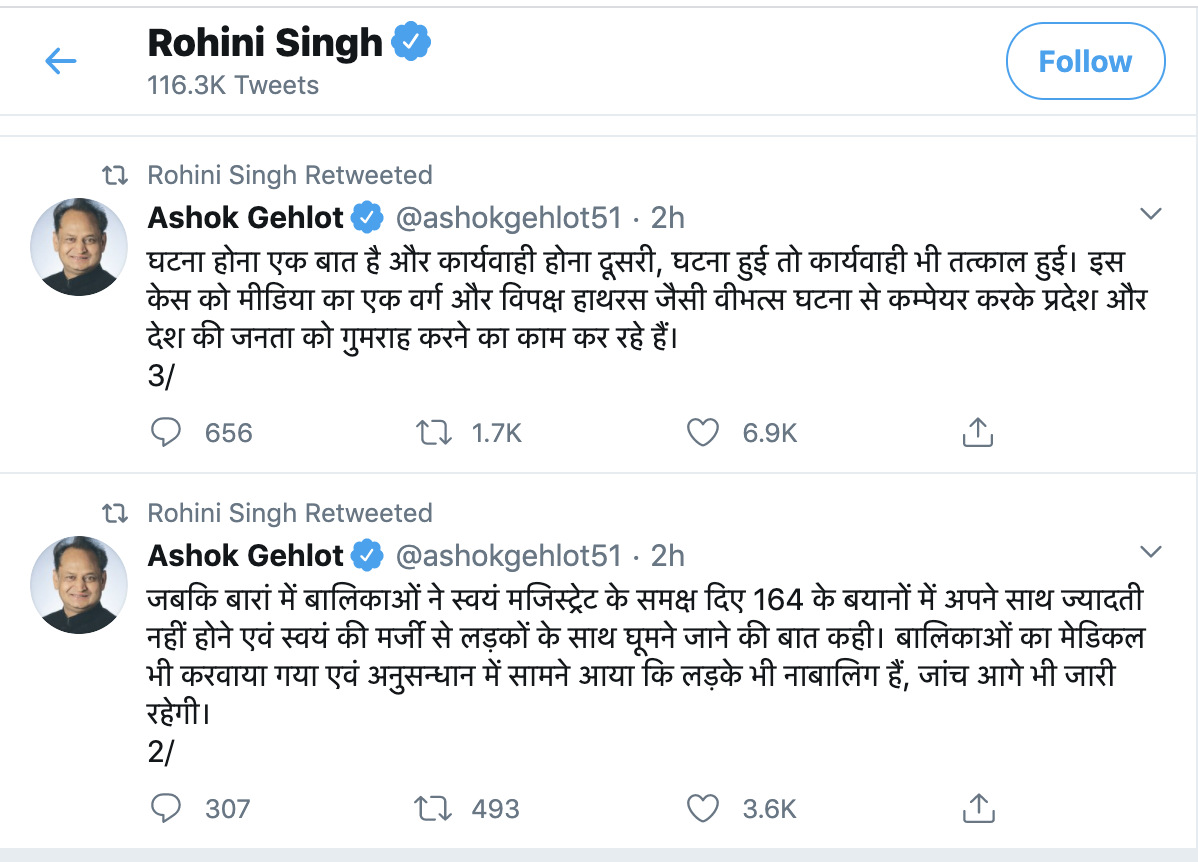
Task: Share the tweet numbered 2/
Action: coord(976,807)
